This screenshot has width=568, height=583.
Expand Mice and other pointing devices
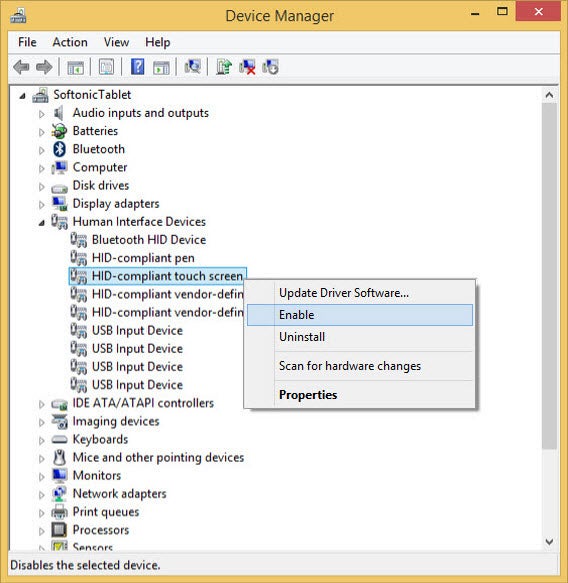click(x=42, y=458)
